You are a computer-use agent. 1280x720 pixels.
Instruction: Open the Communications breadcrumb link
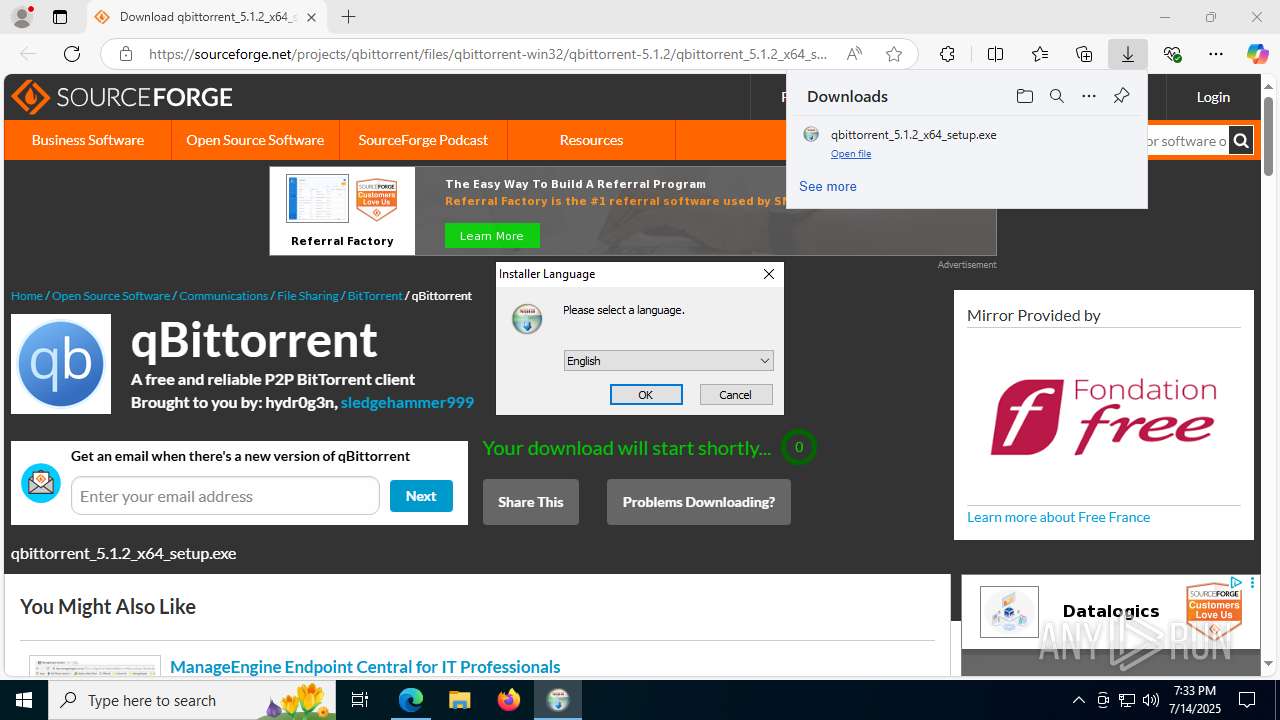[x=224, y=296]
